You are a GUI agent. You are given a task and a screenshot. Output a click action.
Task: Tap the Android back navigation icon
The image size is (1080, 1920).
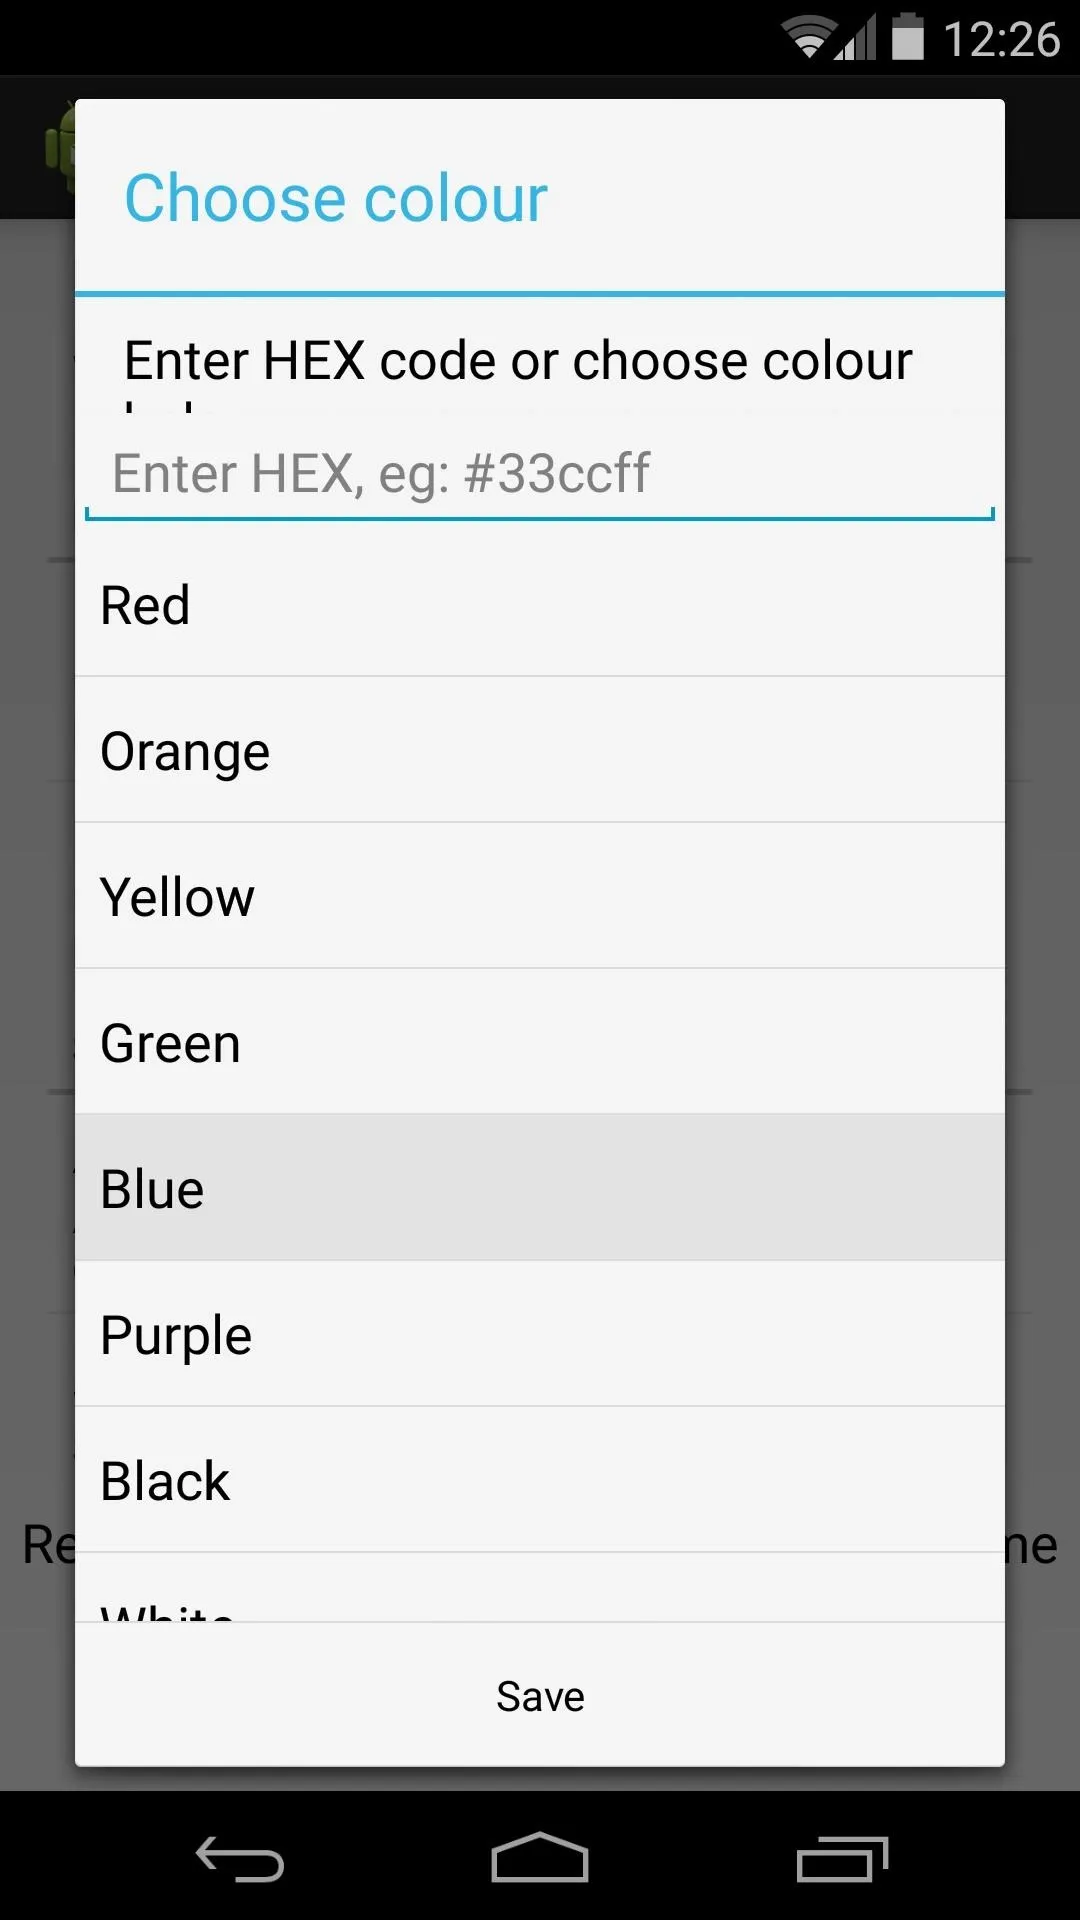click(240, 1859)
